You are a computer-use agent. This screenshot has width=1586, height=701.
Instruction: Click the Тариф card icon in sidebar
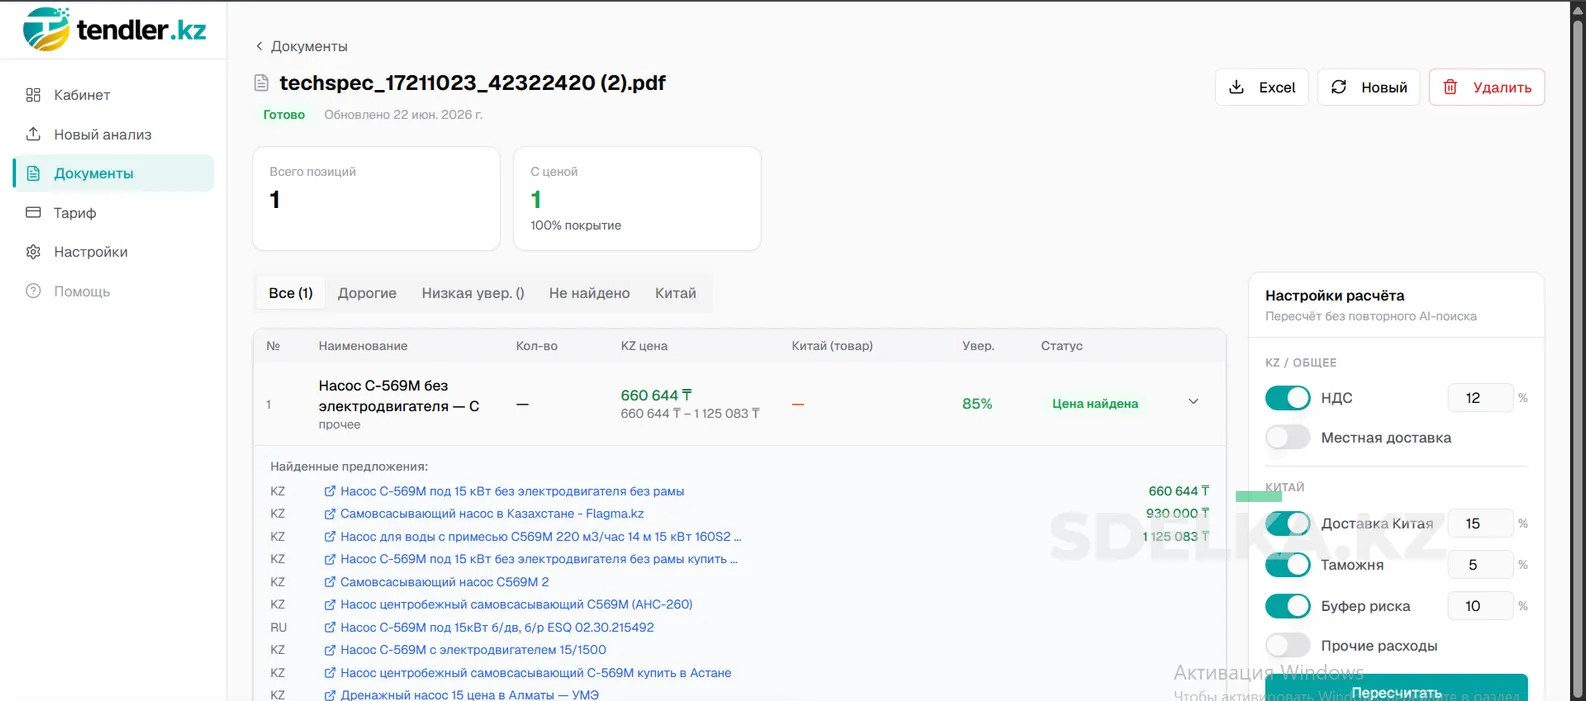(x=33, y=213)
